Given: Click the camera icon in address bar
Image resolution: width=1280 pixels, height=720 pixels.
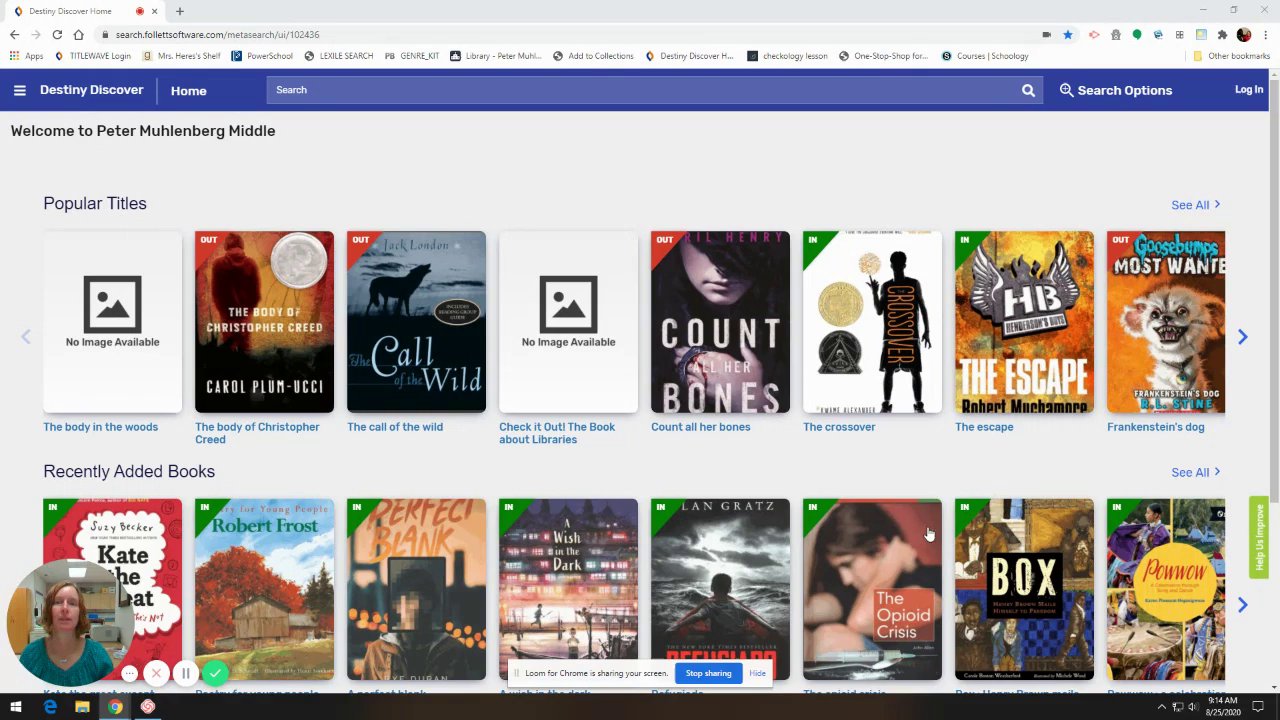Looking at the screenshot, I should pos(1047,35).
